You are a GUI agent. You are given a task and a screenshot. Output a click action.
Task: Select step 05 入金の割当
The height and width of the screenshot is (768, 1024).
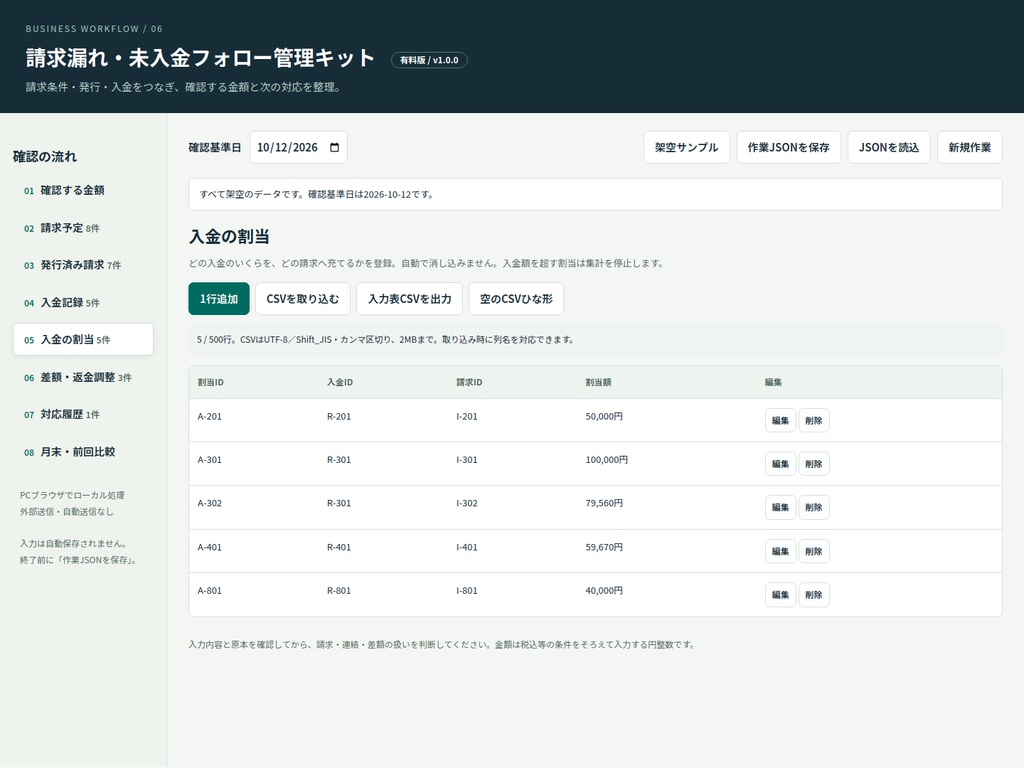tap(83, 340)
